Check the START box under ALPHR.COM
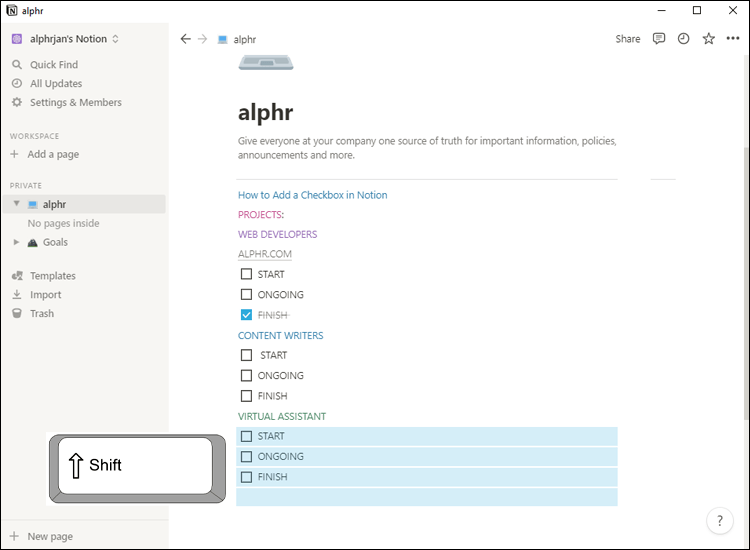Viewport: 750px width, 550px height. coord(246,274)
